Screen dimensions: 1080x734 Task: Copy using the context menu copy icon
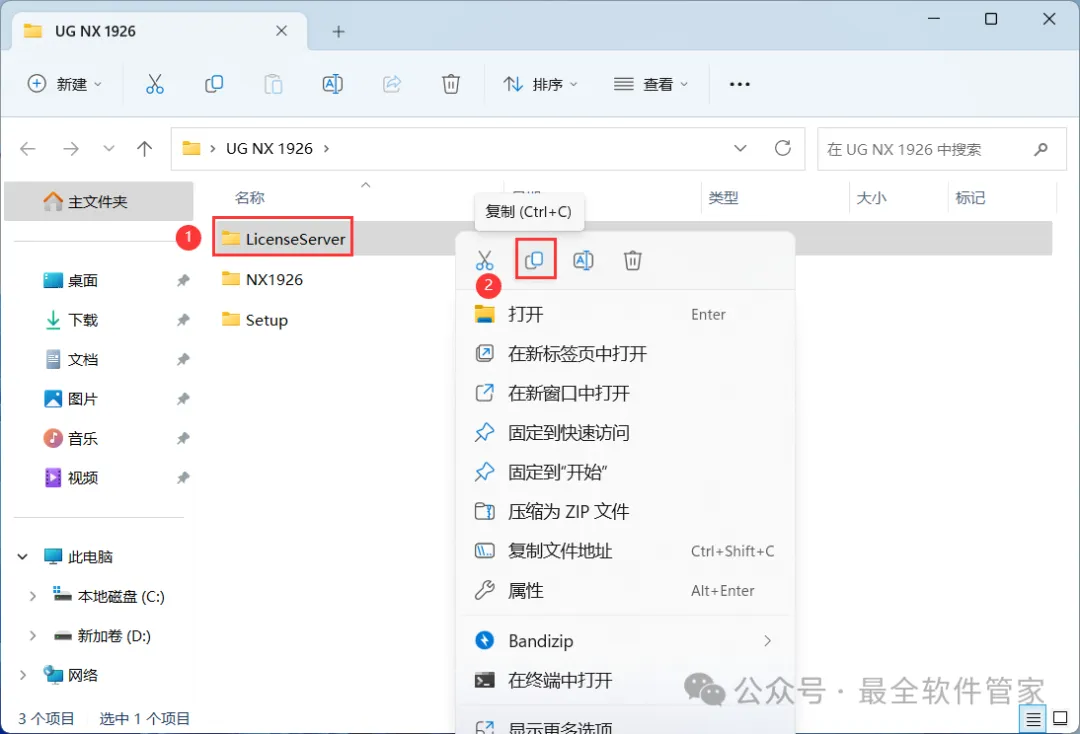[534, 260]
